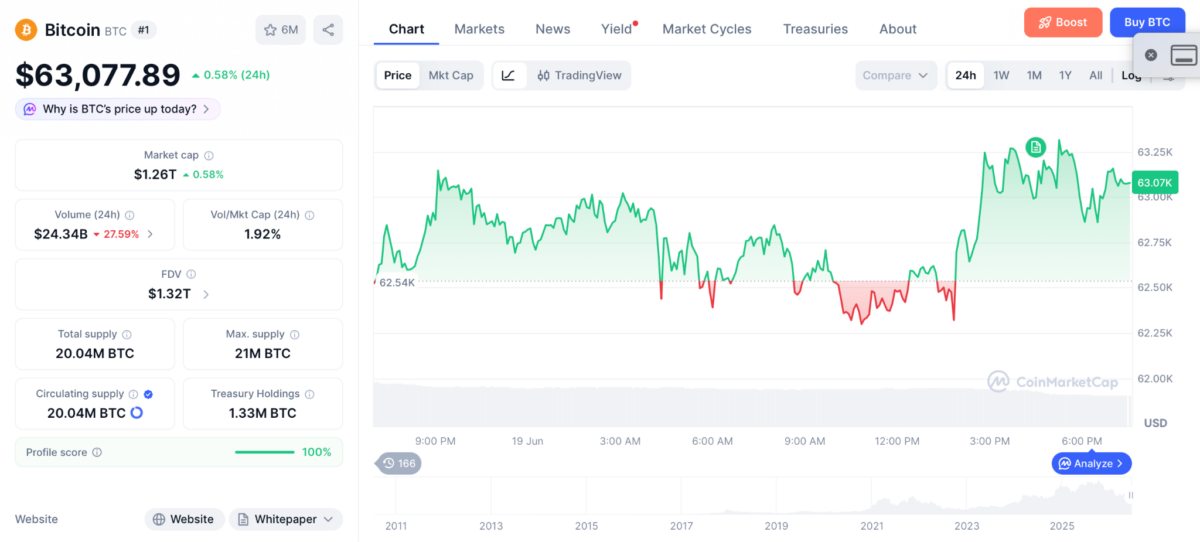Click the 166 history events badge

pyautogui.click(x=399, y=463)
